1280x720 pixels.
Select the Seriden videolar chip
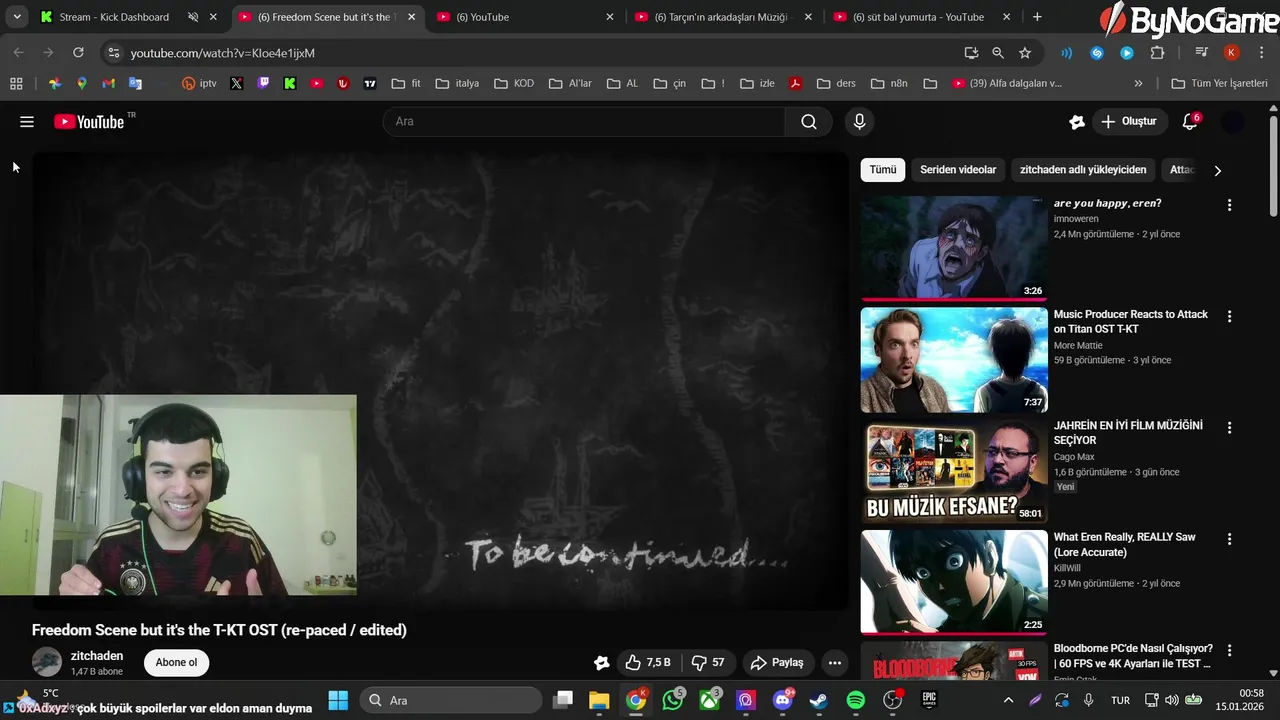[x=958, y=170]
